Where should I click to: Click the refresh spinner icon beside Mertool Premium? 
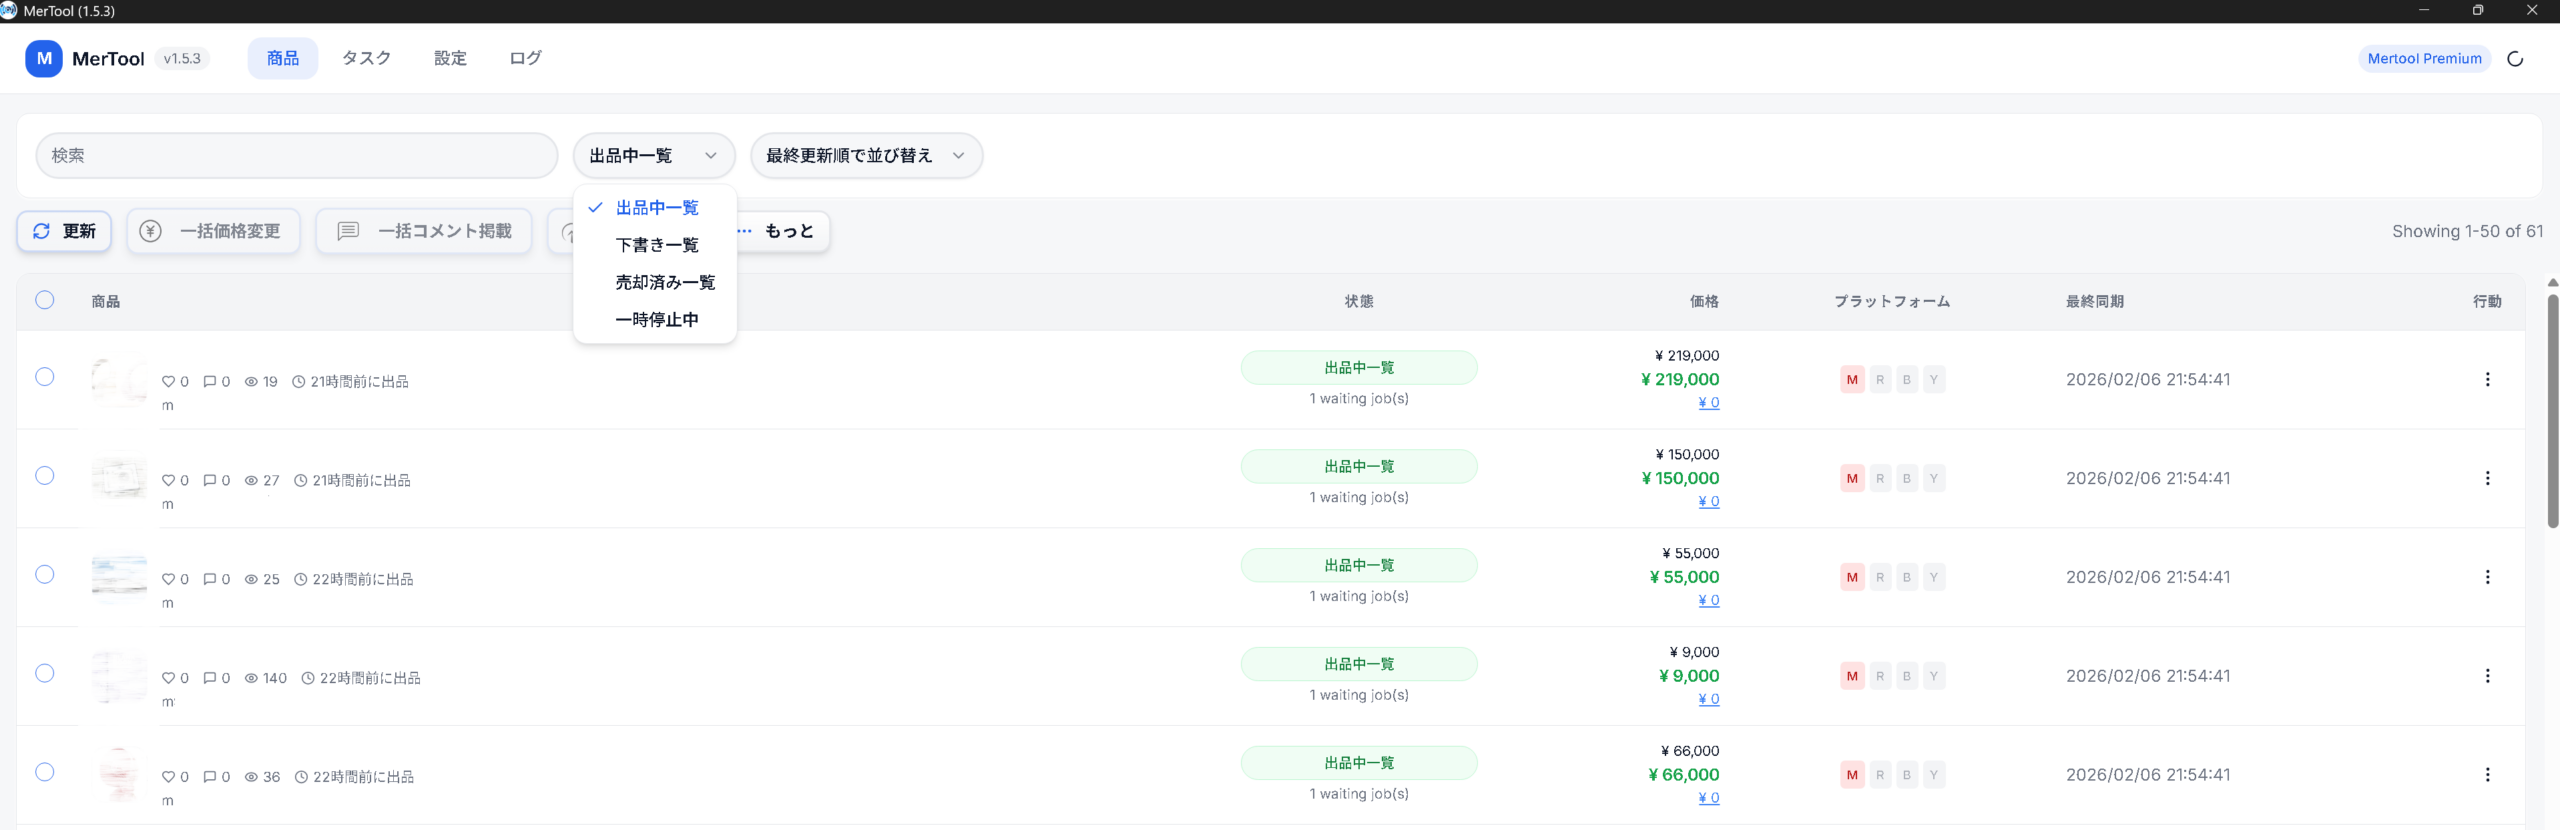[x=2515, y=59]
